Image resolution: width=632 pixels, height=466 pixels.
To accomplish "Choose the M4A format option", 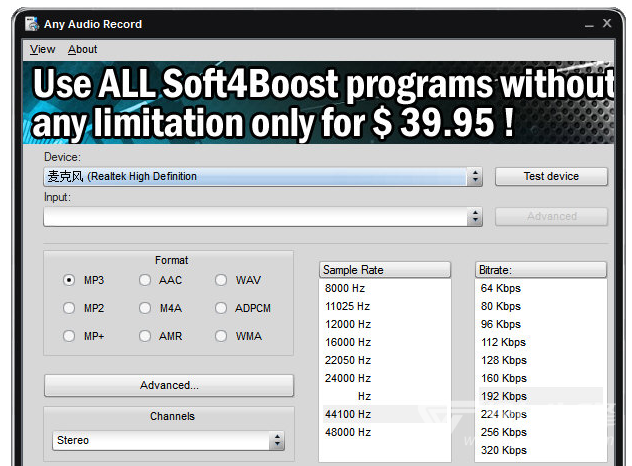I will [145, 308].
